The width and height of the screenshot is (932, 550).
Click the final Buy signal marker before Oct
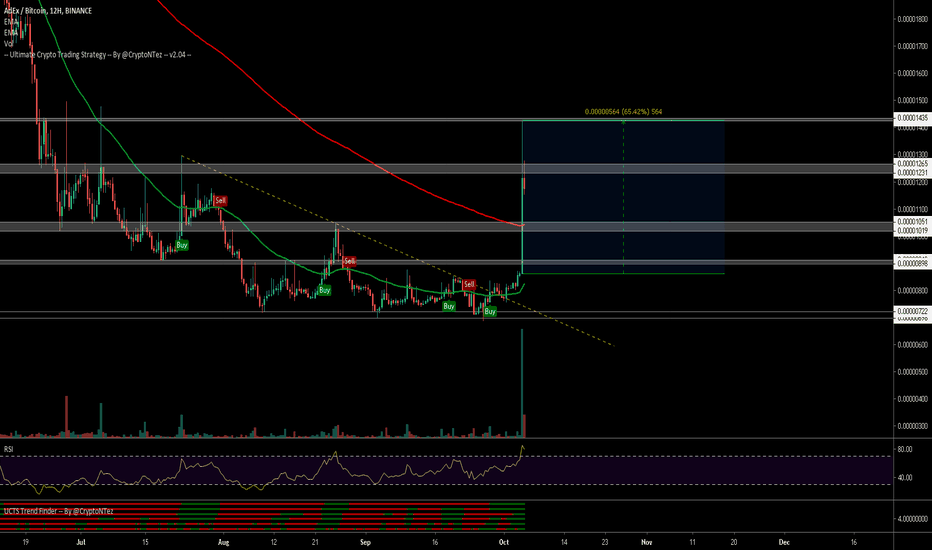(x=490, y=311)
